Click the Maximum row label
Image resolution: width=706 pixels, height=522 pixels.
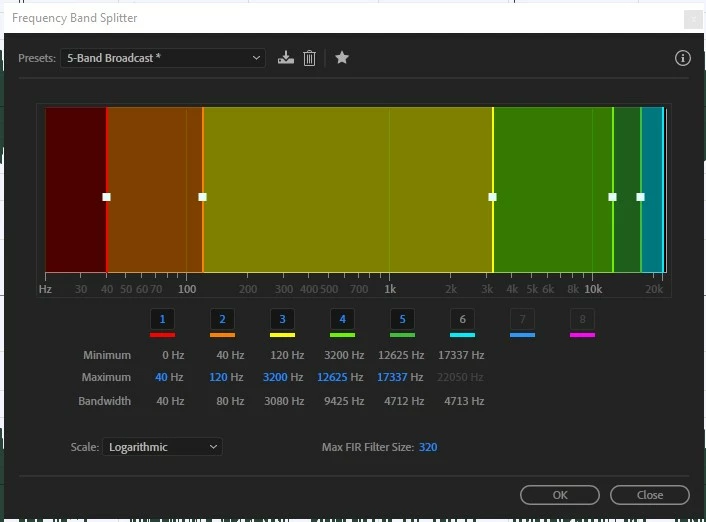[106, 377]
